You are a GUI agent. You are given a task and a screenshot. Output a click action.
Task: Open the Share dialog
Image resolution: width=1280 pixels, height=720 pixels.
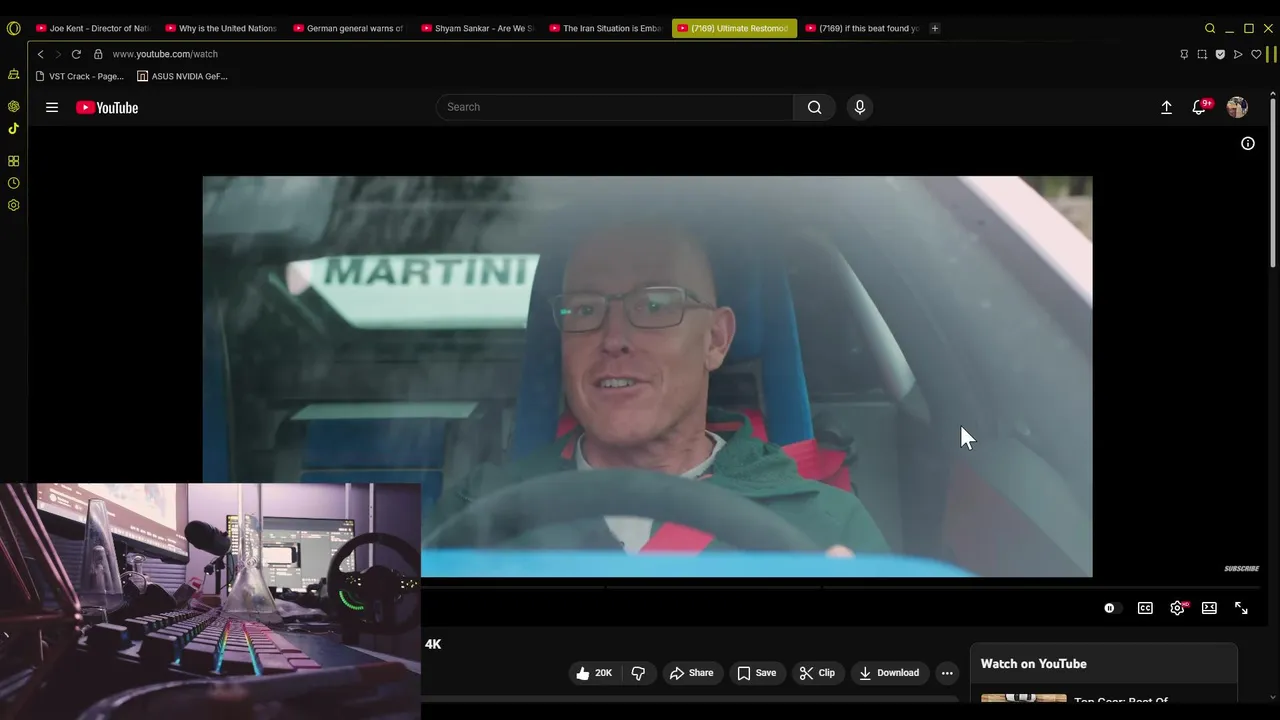[x=691, y=673]
